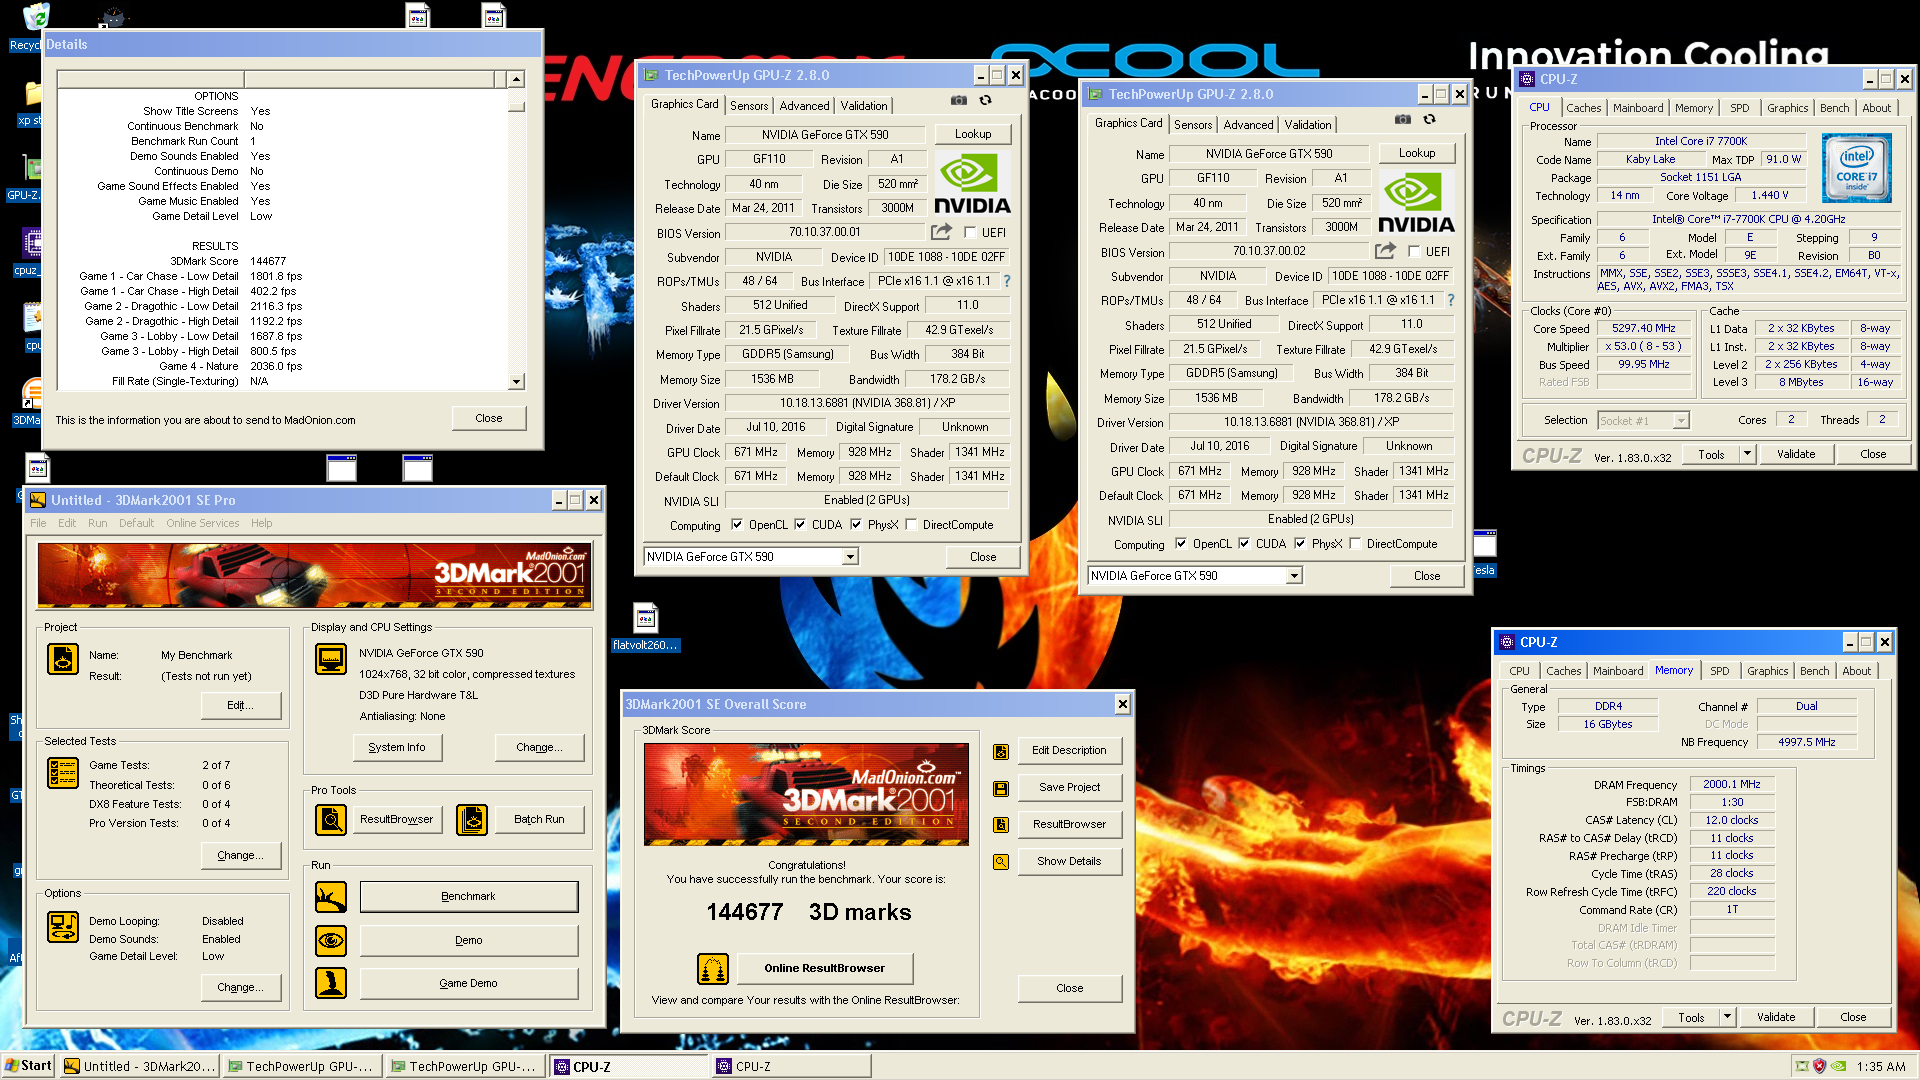Click Bus Interface question mark in second GPU-Z
Viewport: 1920px width, 1080px height.
tap(1450, 300)
